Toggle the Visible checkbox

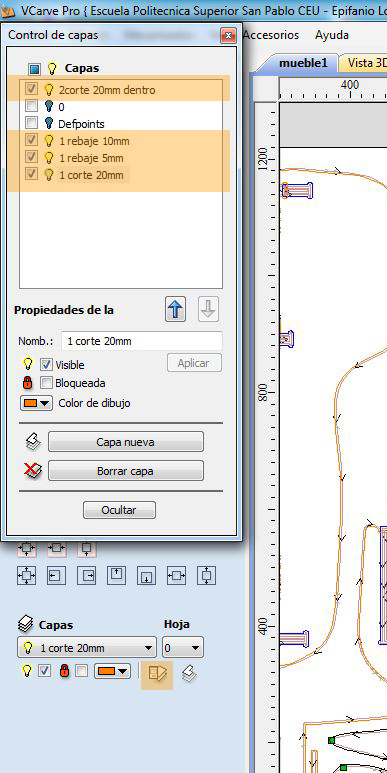[46, 365]
